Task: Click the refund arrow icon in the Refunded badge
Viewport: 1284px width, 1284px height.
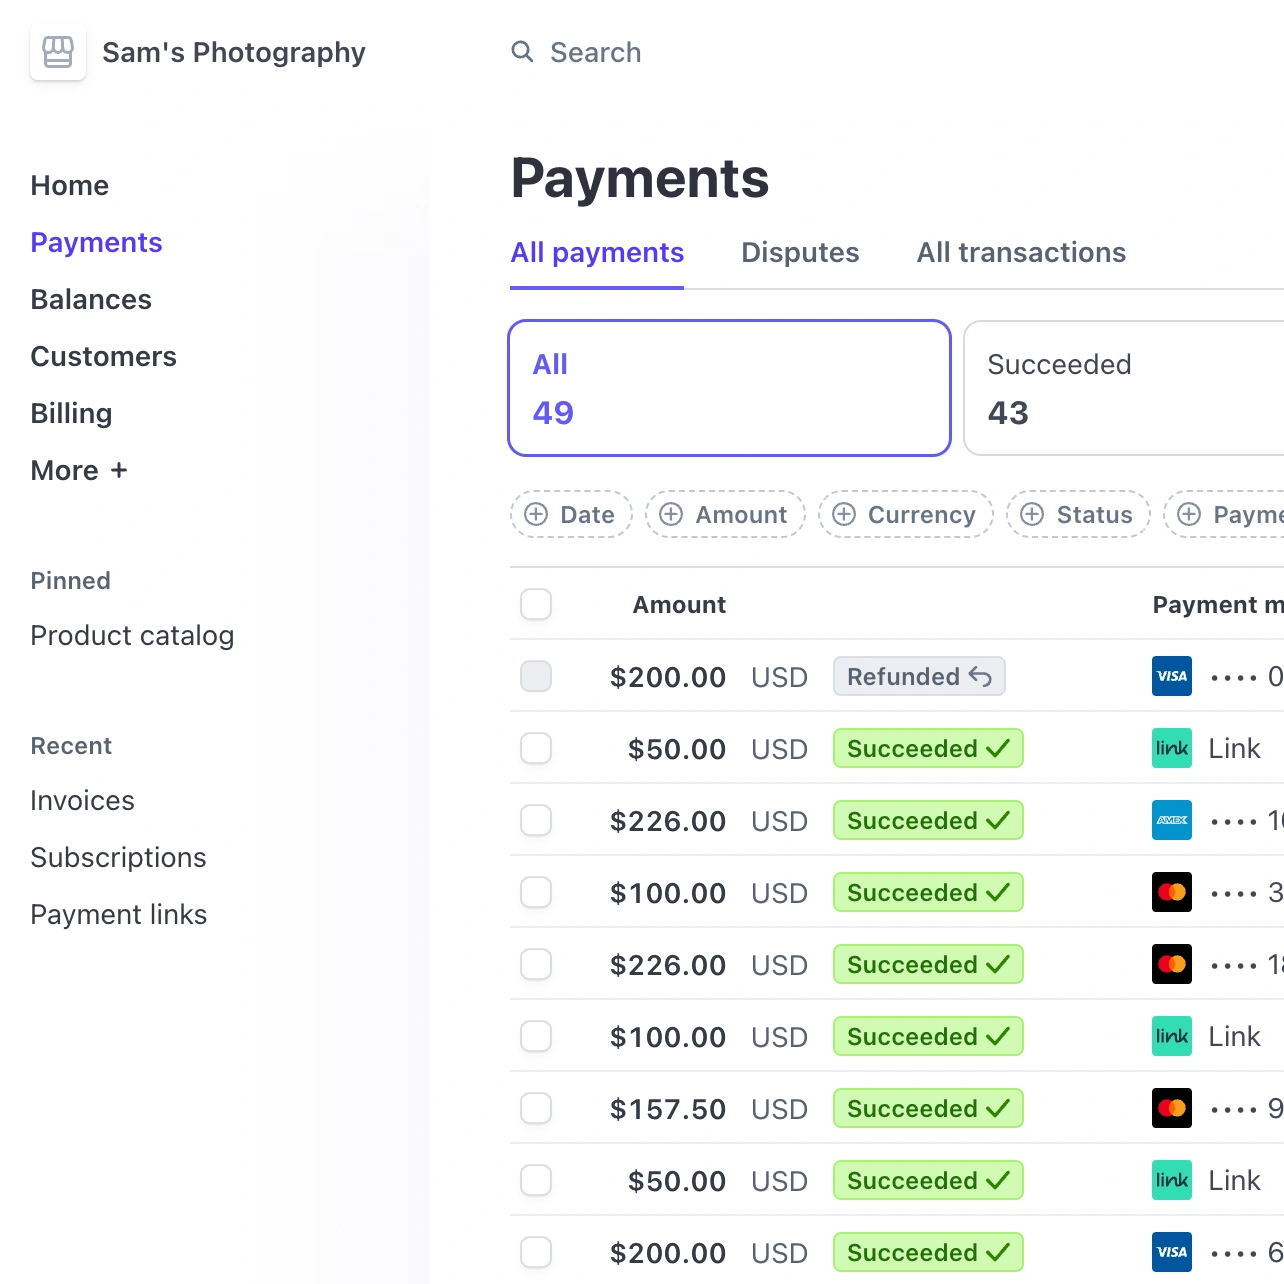Action: click(980, 677)
